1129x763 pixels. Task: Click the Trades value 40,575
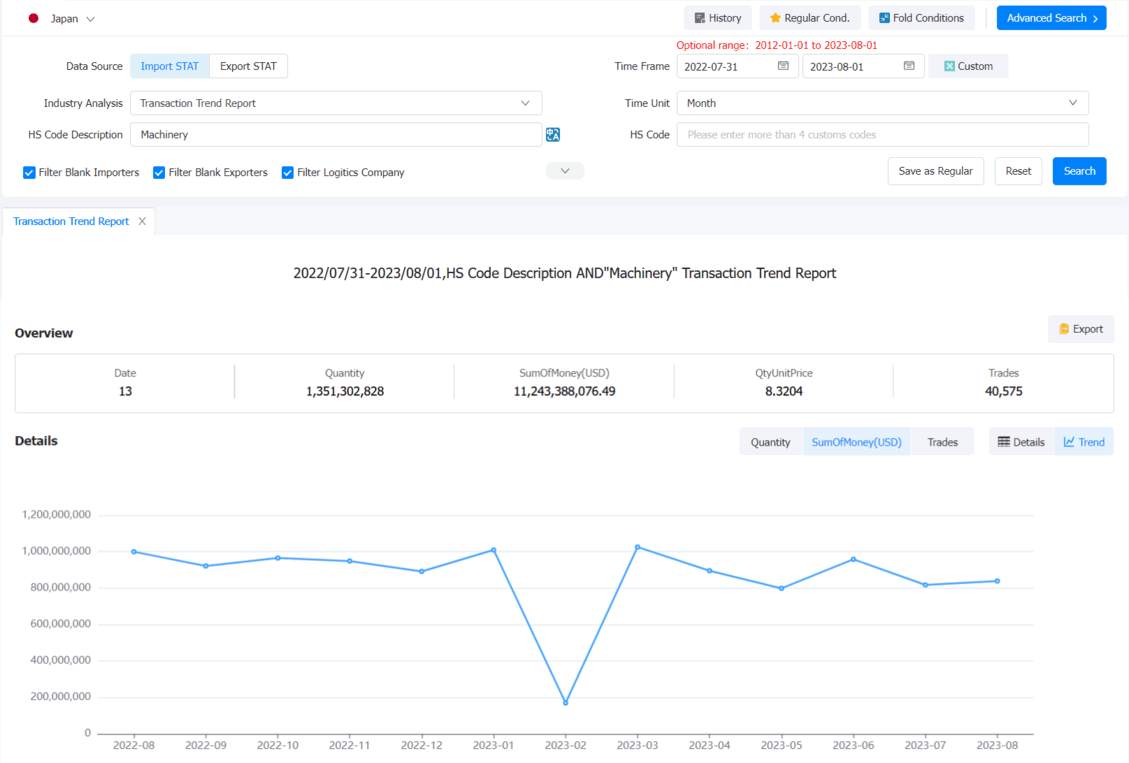[1003, 392]
